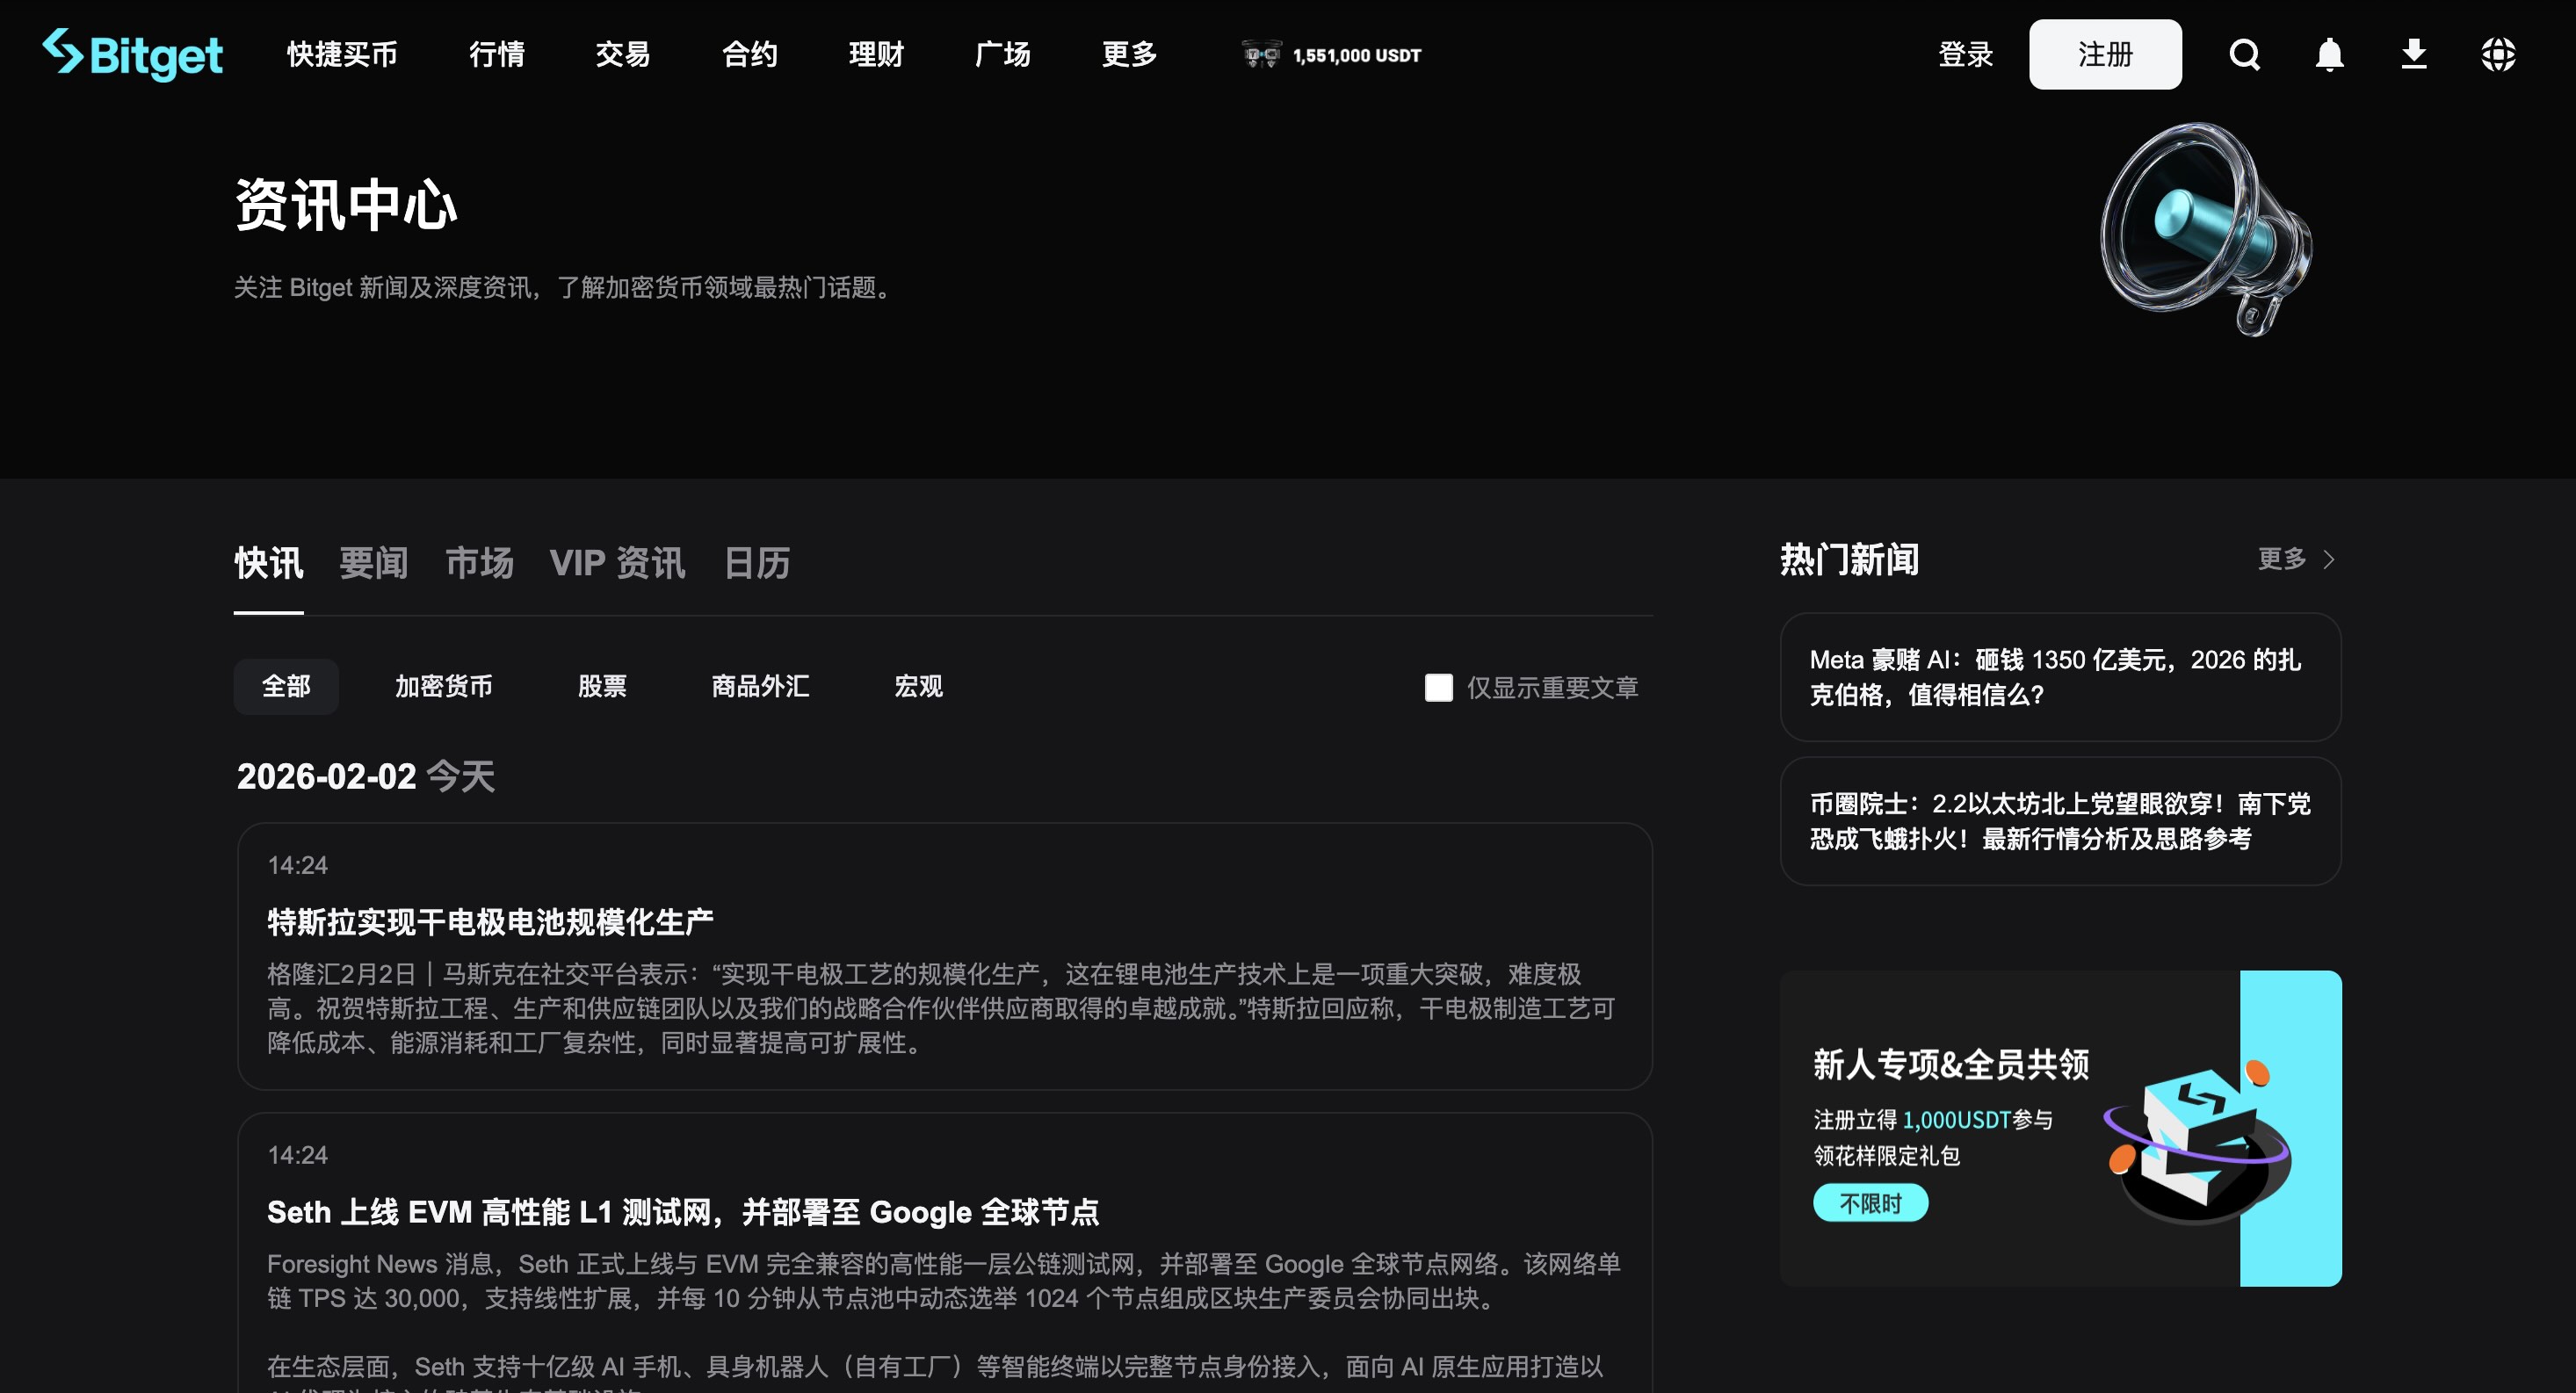Filter by 股票
2576x1393 pixels.
click(602, 686)
